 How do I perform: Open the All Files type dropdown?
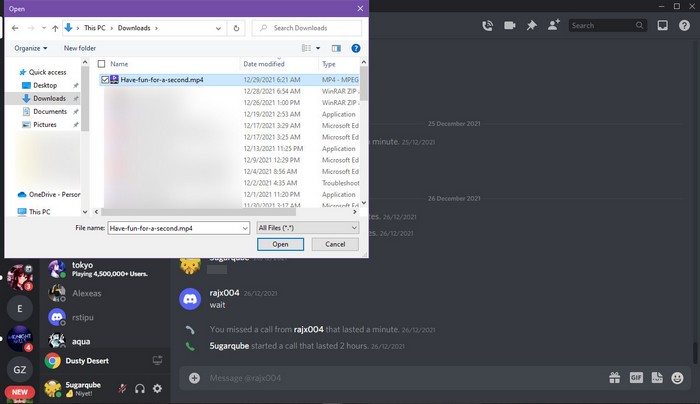tap(308, 228)
